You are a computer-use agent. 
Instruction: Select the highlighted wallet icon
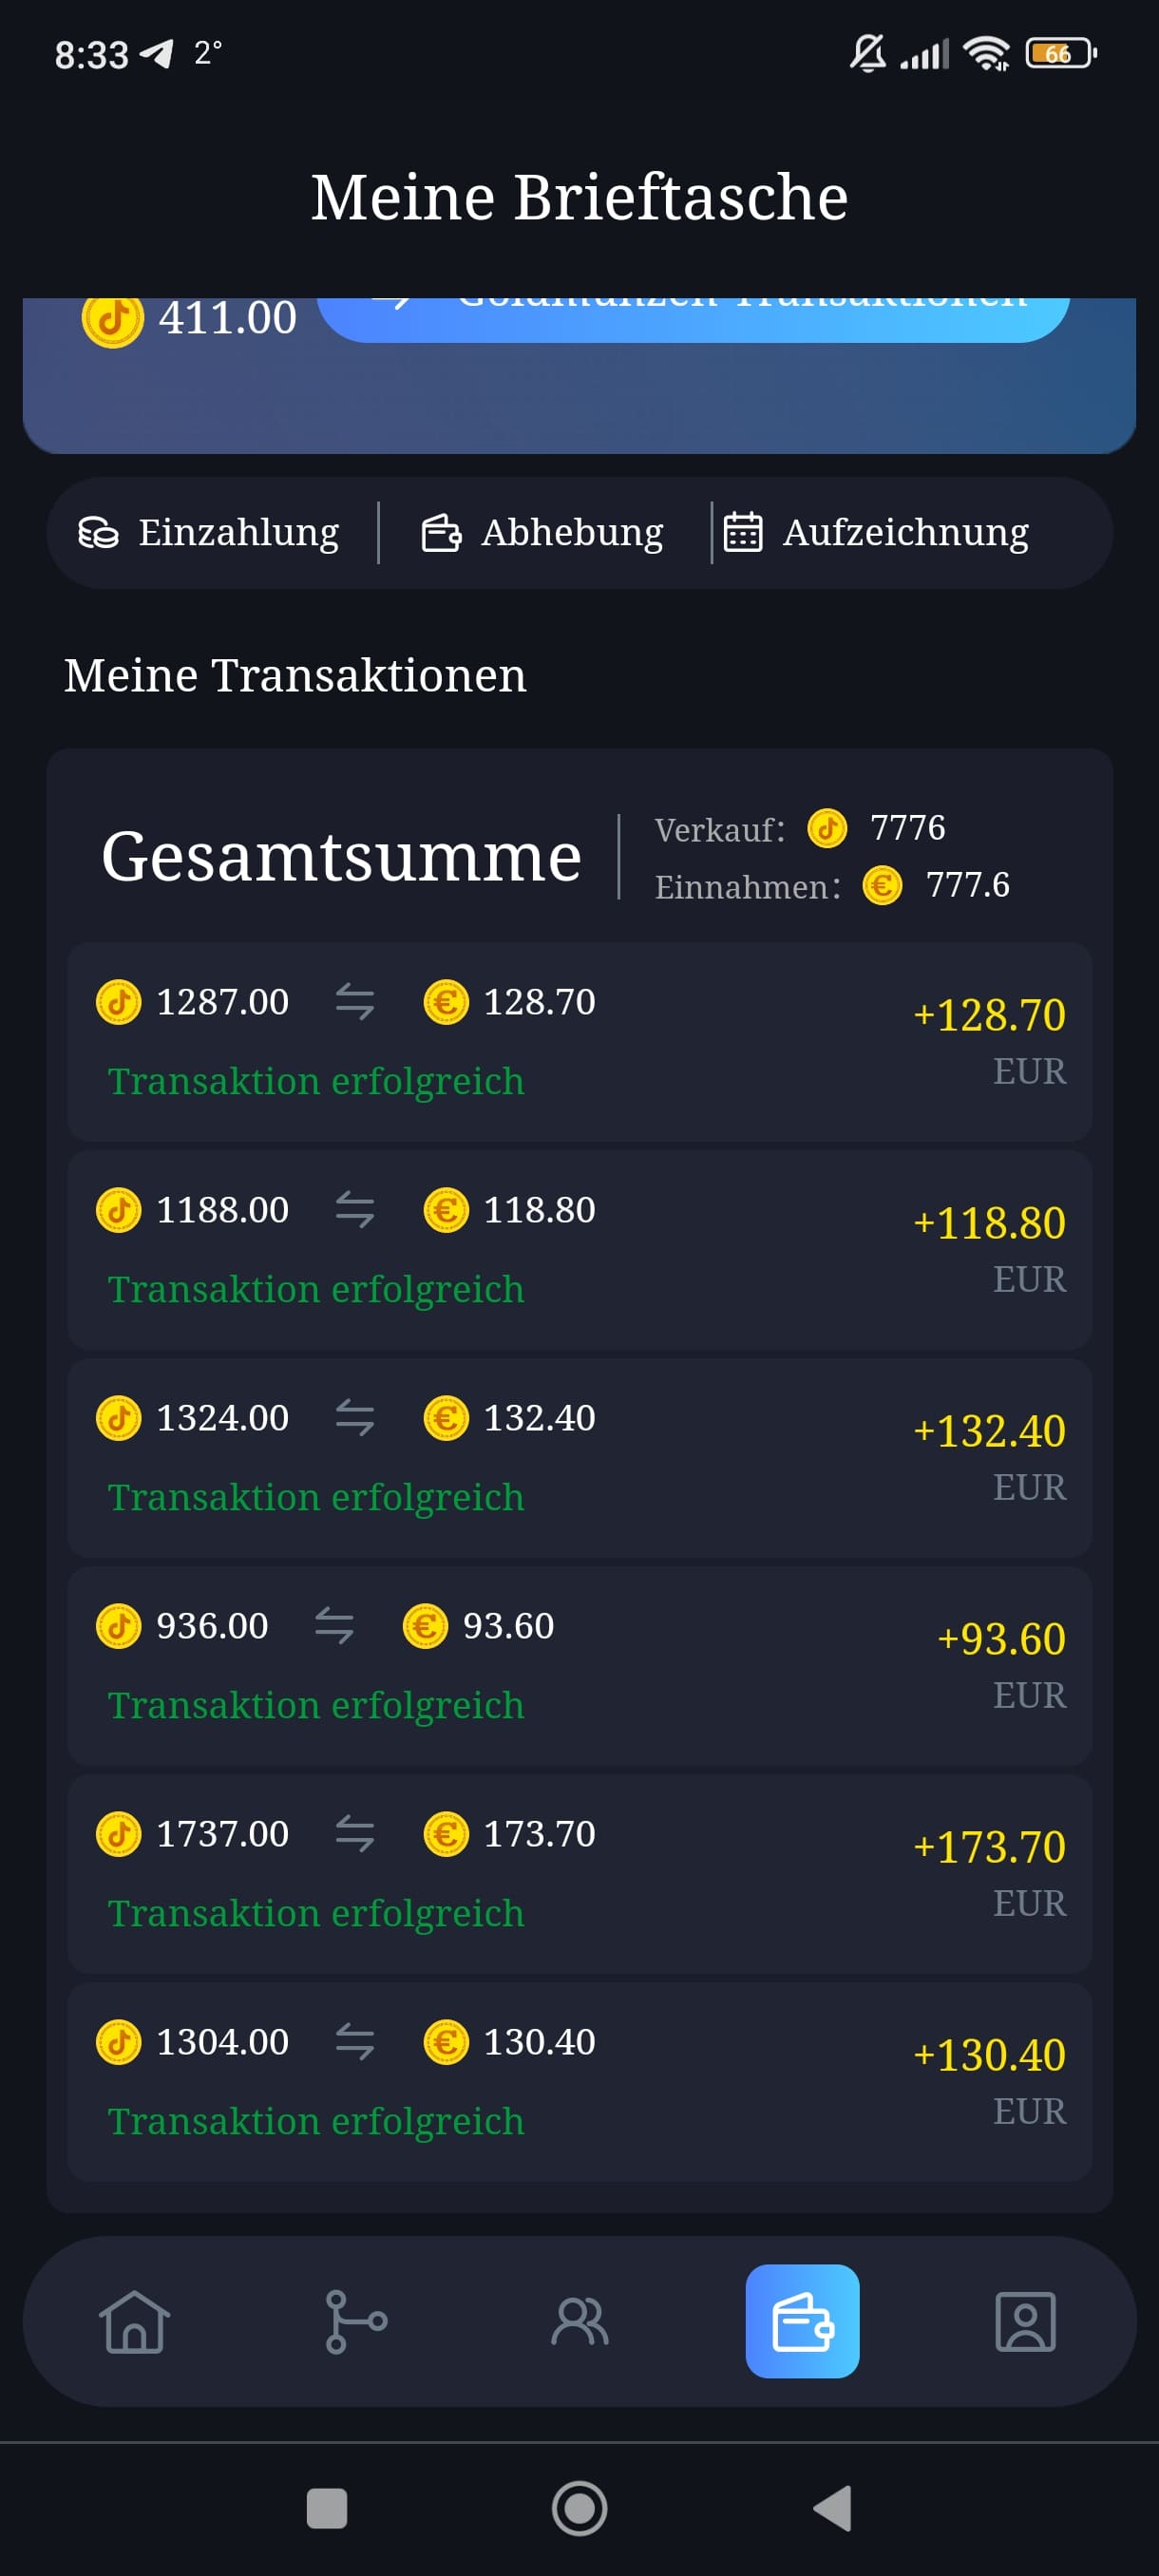802,2321
